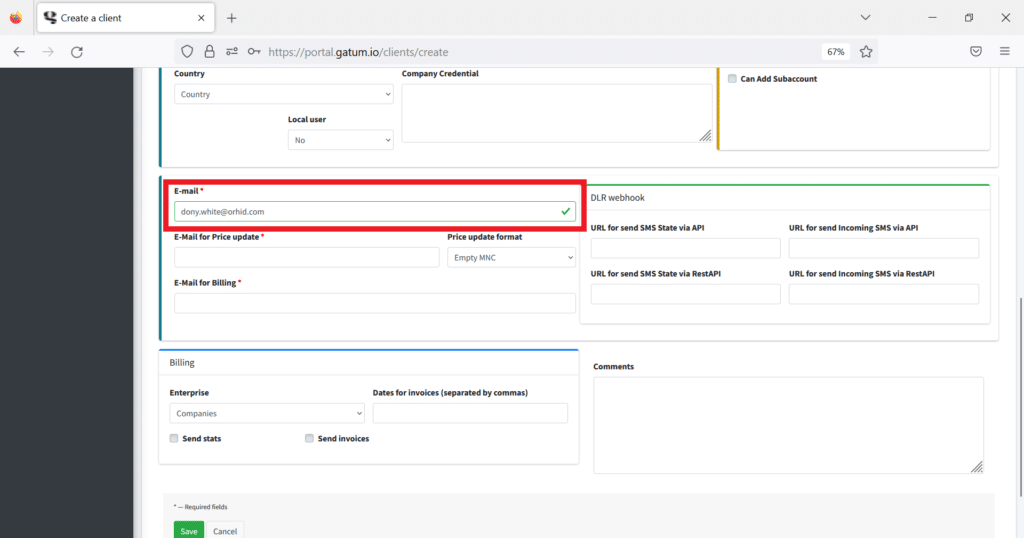Viewport: 1024px width, 538px height.
Task: Open site permissions icon in address bar
Action: (232, 52)
